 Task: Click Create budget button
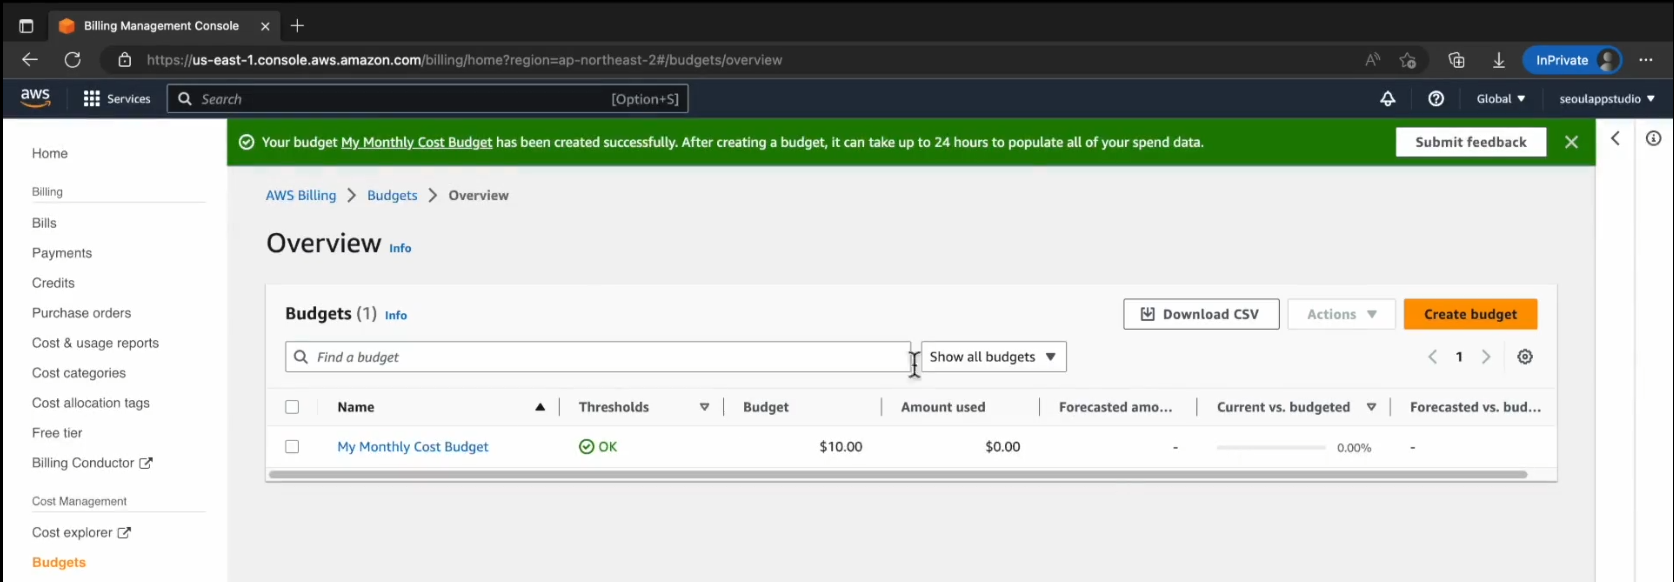[1470, 314]
